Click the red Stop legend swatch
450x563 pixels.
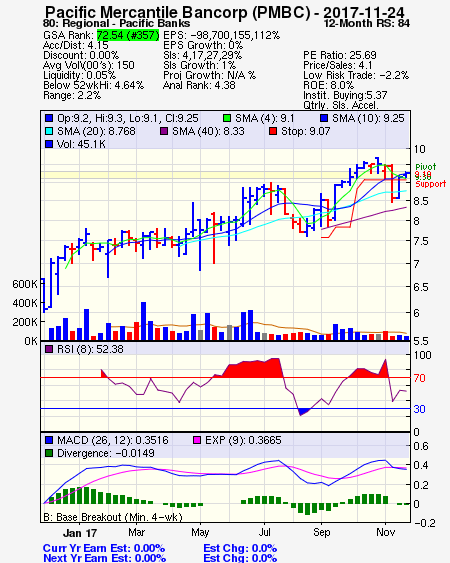point(273,131)
